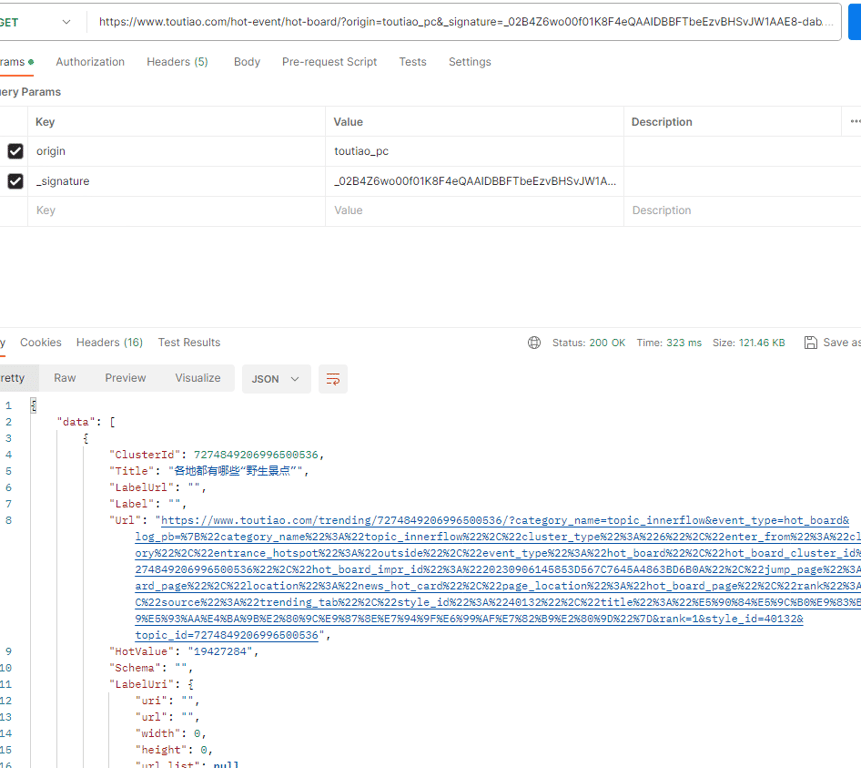861x768 pixels.
Task: Click the "data" key on line 2
Action: pyautogui.click(x=76, y=422)
